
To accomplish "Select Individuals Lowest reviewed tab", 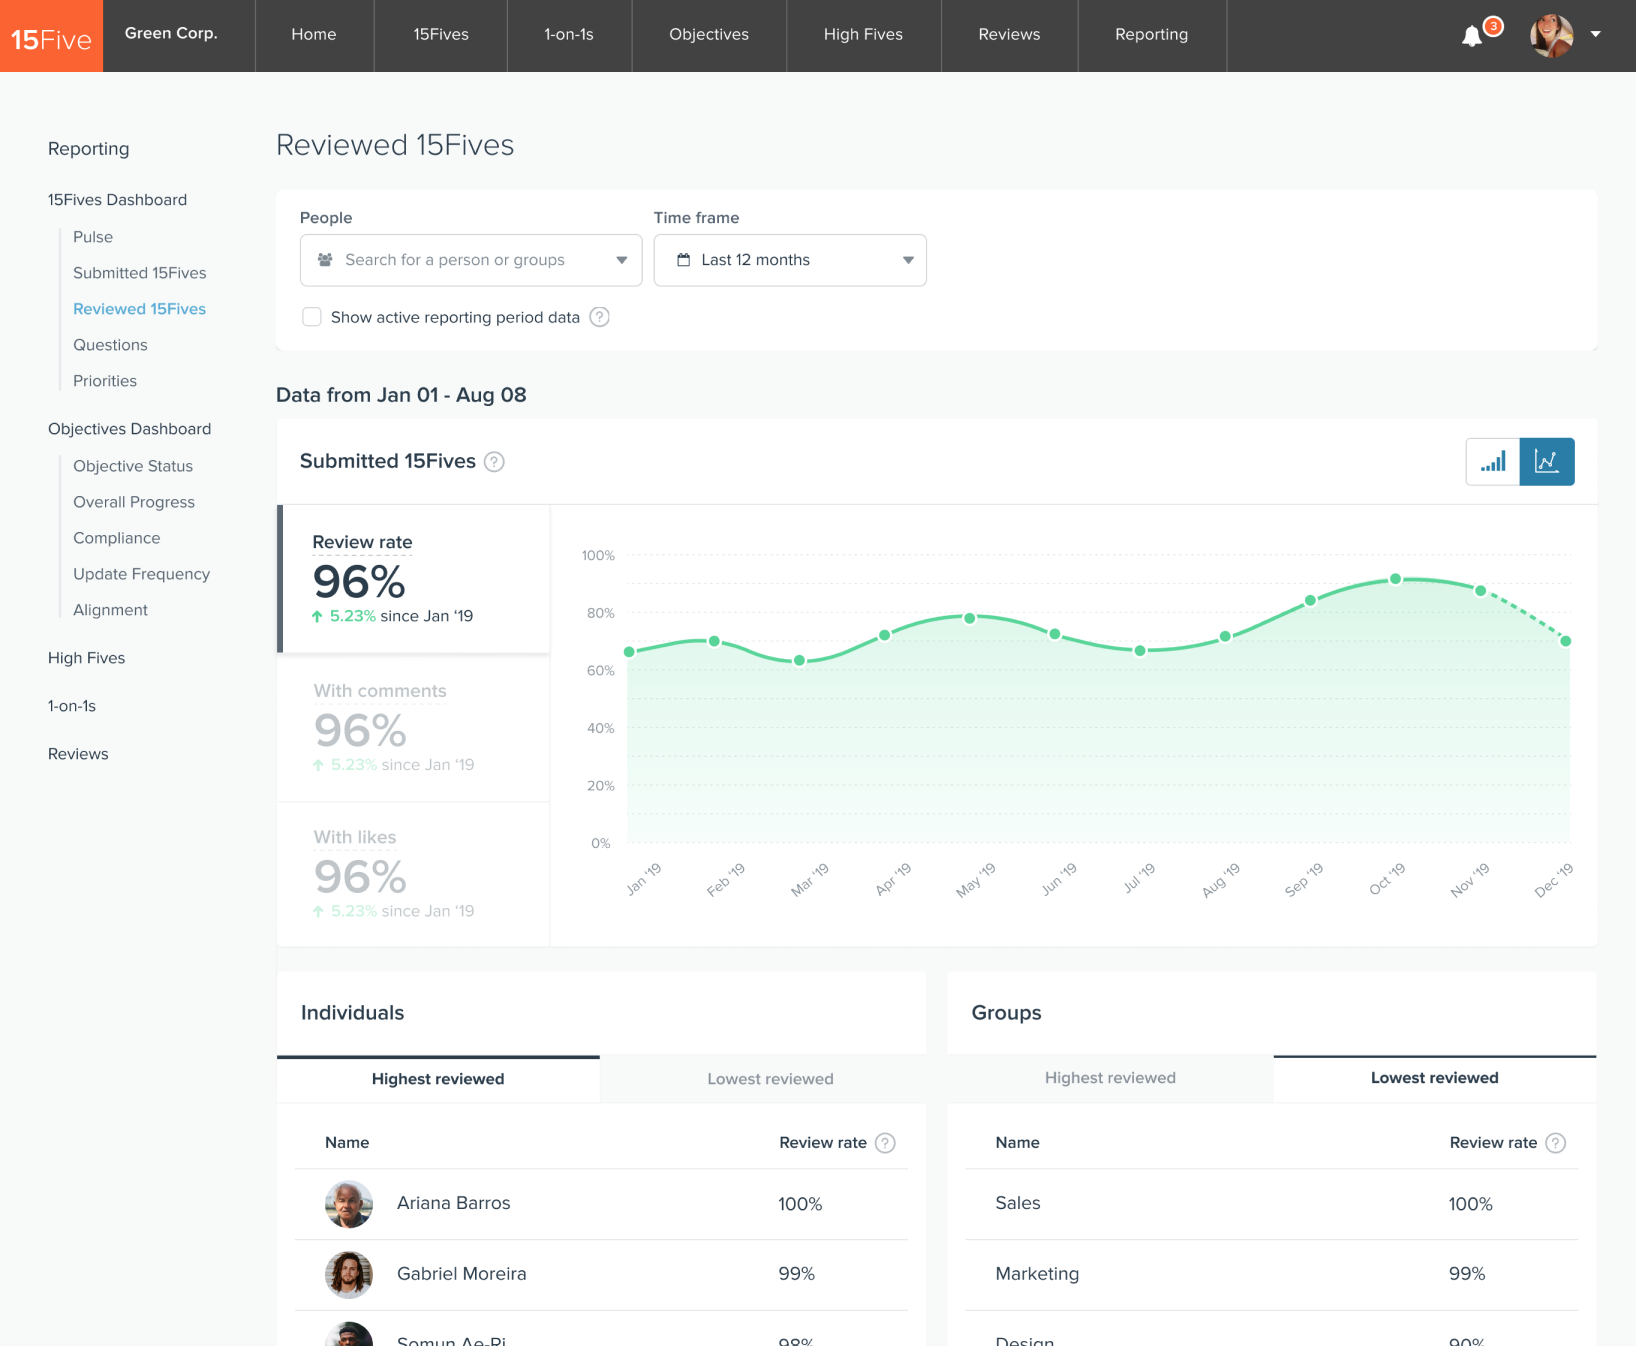I will [x=770, y=1079].
